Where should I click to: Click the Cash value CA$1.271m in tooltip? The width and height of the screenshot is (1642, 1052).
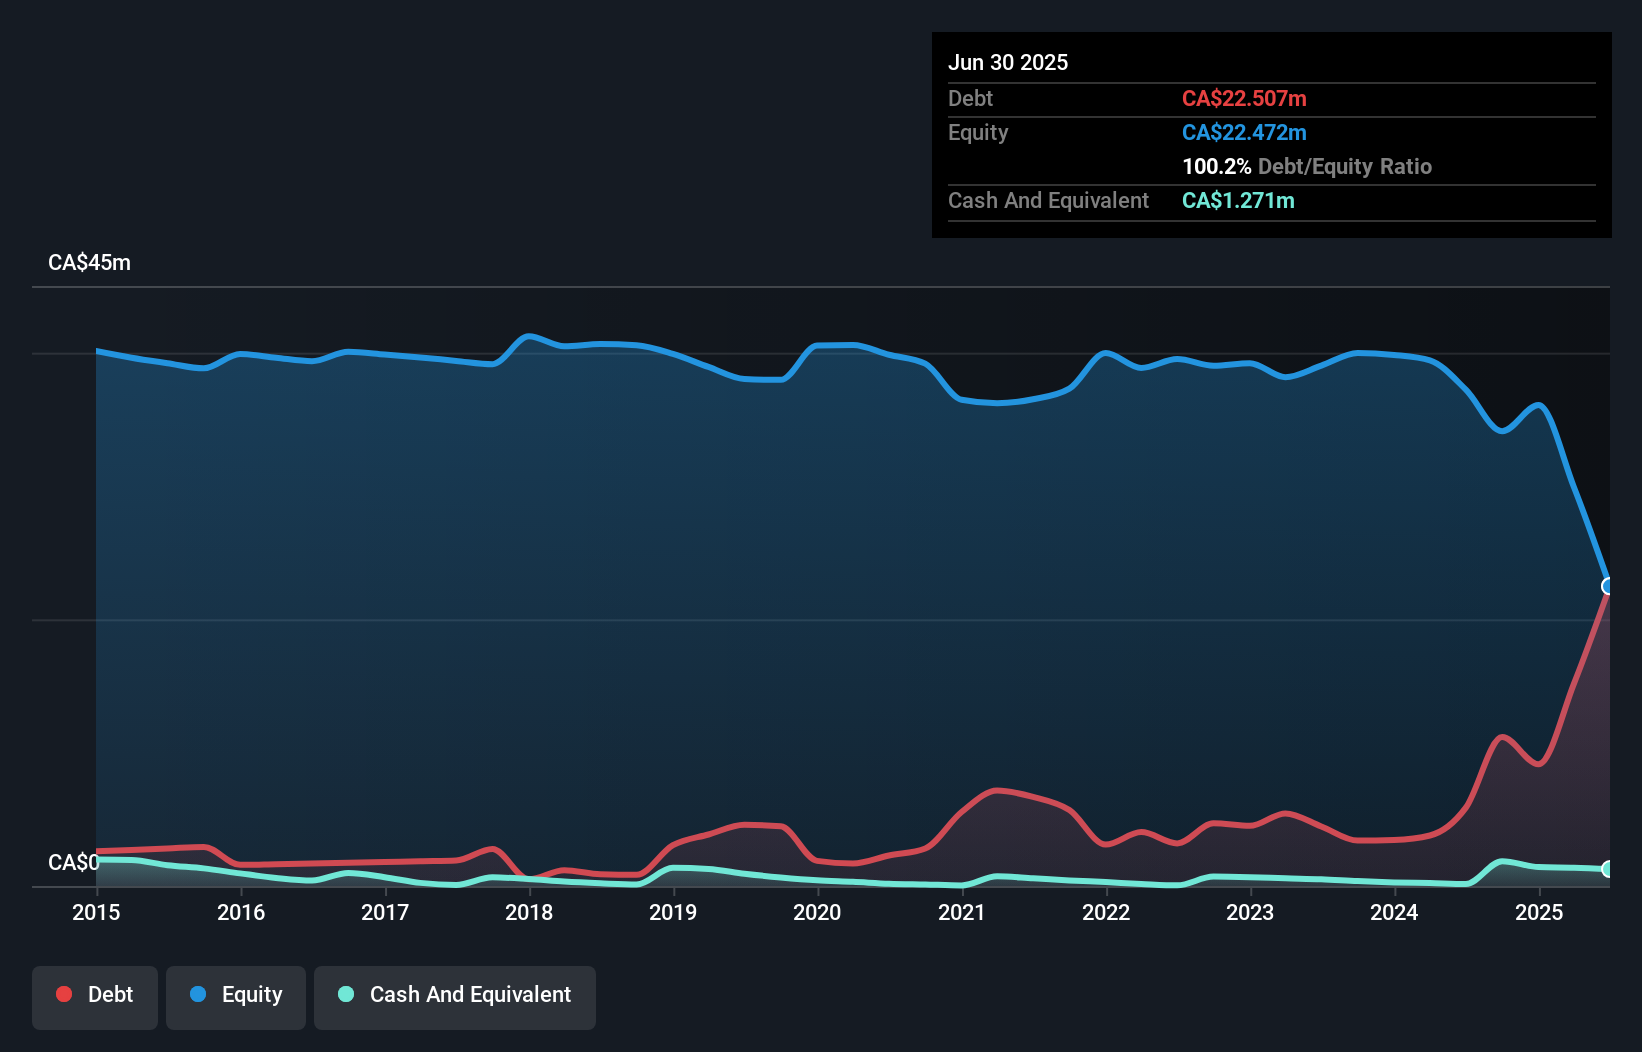tap(1238, 200)
